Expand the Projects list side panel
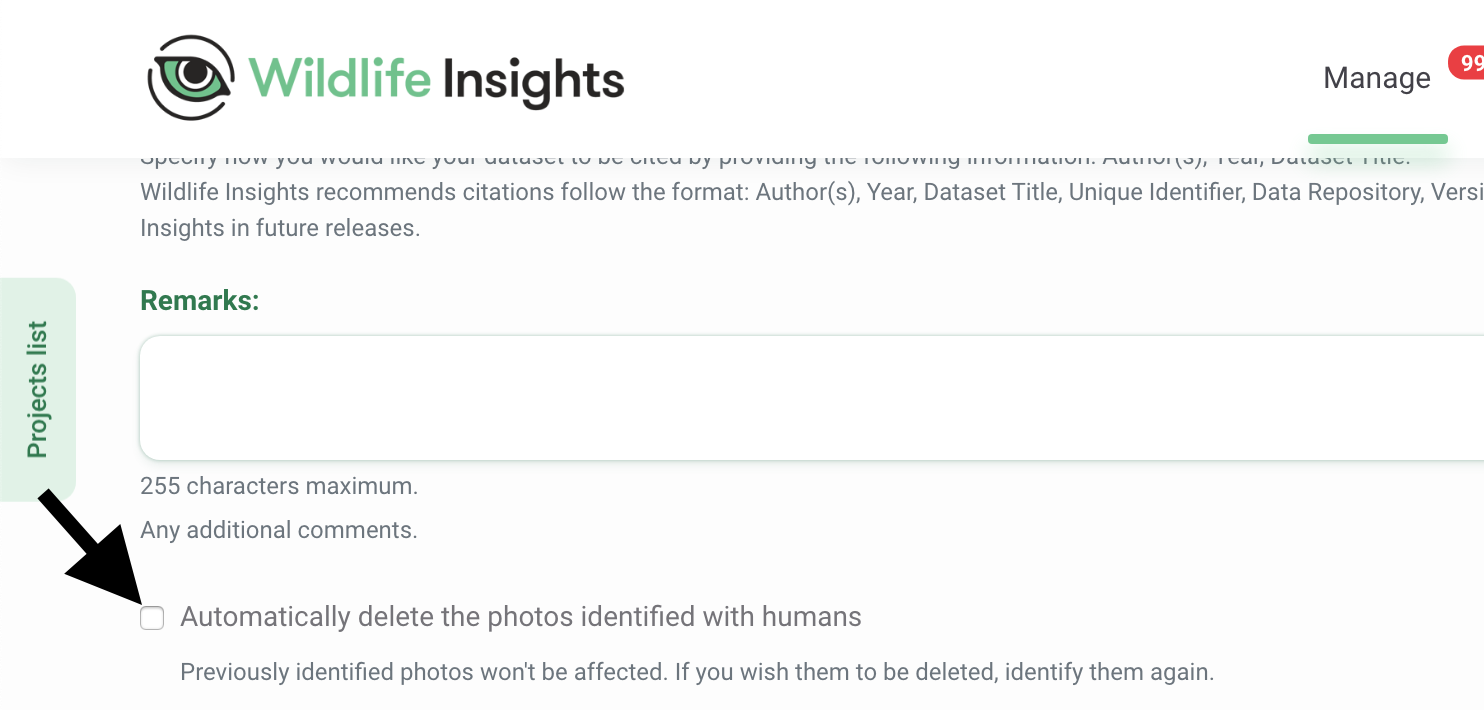The image size is (1484, 710). coord(37,389)
